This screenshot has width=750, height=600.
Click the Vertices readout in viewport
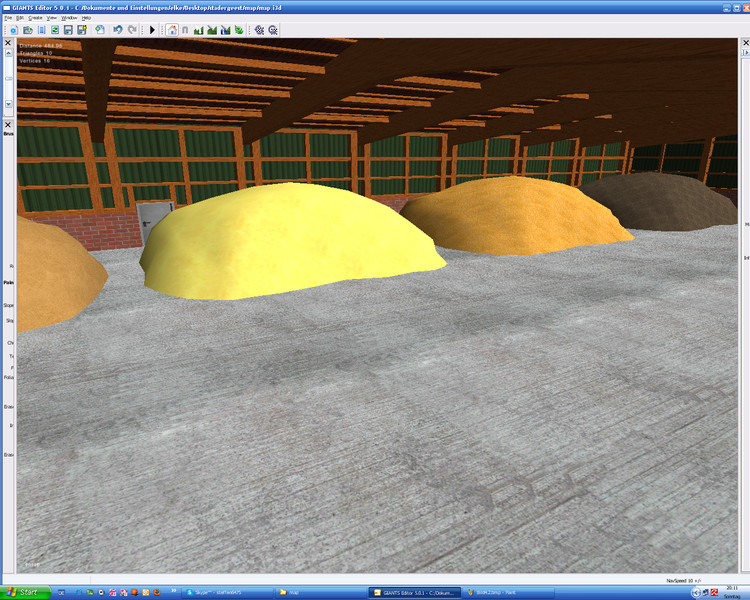(x=35, y=61)
